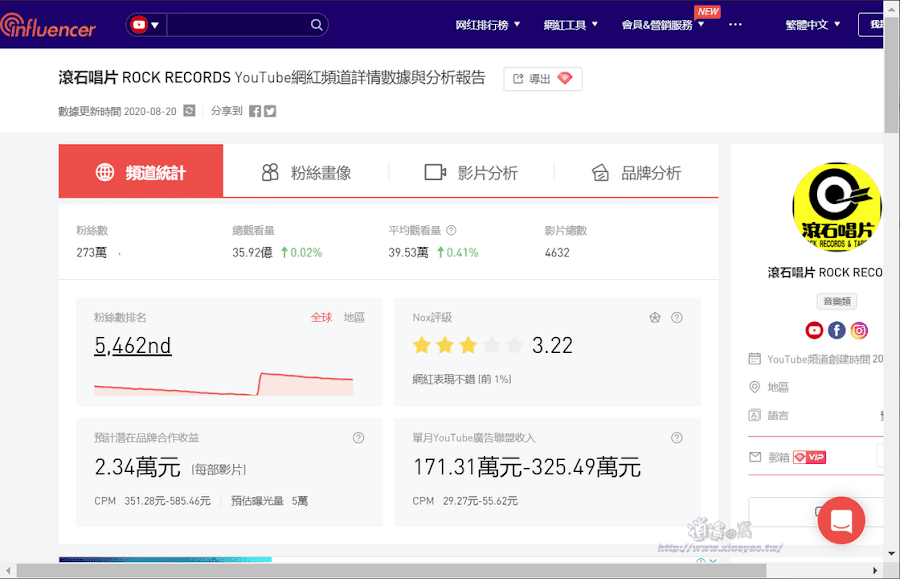Screen dimensions: 900x579
Task: Click the 導出 export button
Action: click(542, 79)
